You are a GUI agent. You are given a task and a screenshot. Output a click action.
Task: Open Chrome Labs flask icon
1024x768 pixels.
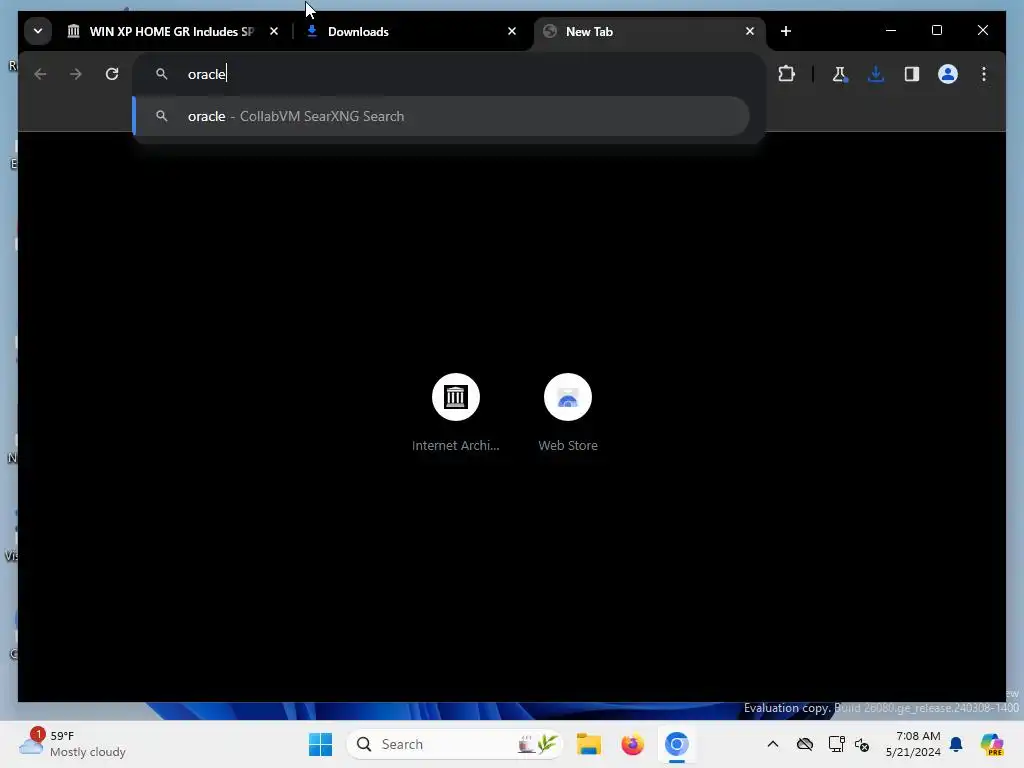[840, 74]
